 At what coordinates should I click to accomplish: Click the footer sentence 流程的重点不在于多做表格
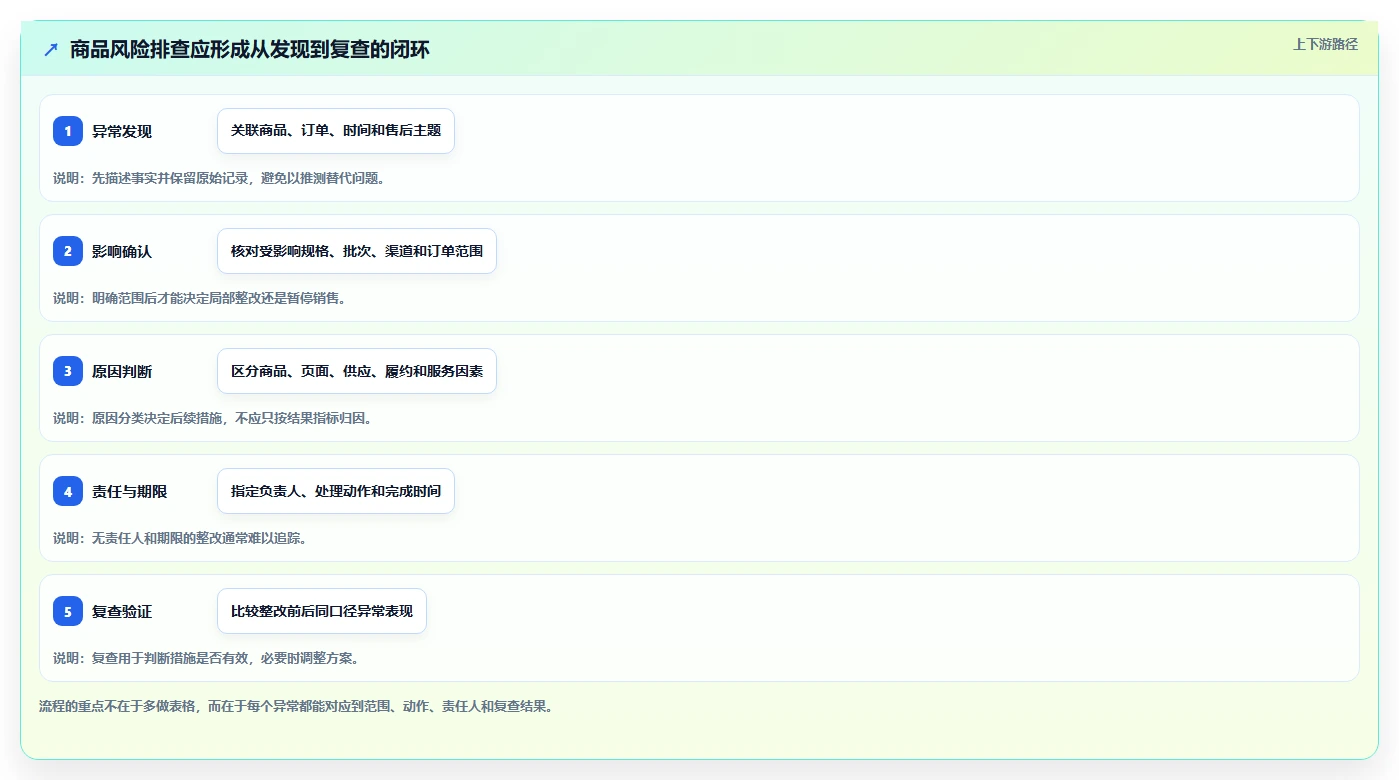pyautogui.click(x=118, y=706)
